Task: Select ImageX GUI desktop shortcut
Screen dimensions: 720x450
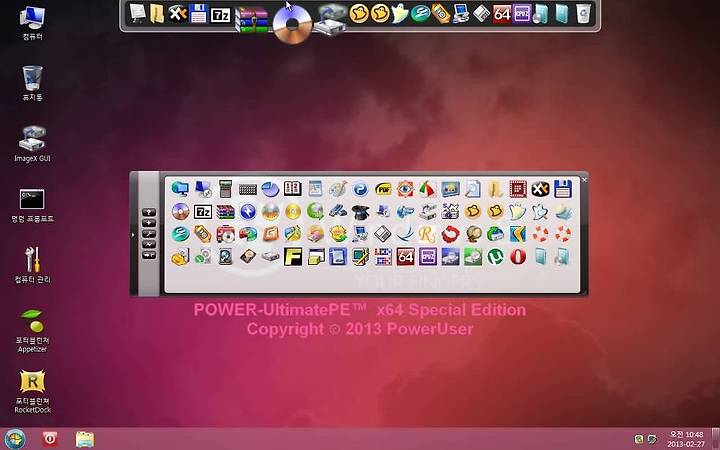Action: tap(32, 144)
